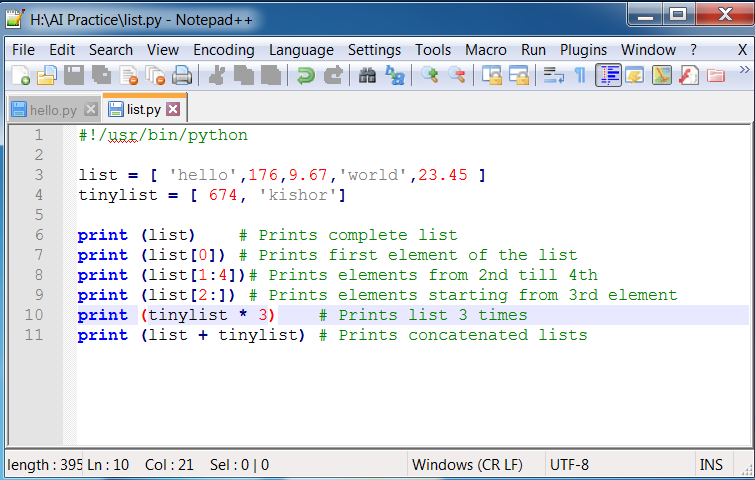The height and width of the screenshot is (480, 755).
Task: Toggle the Show Indent Guide button
Action: [608, 76]
